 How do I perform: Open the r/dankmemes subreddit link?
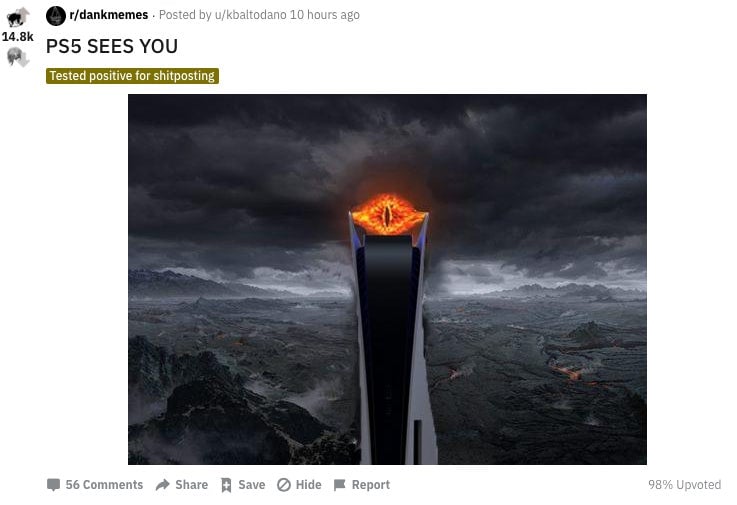coord(109,15)
